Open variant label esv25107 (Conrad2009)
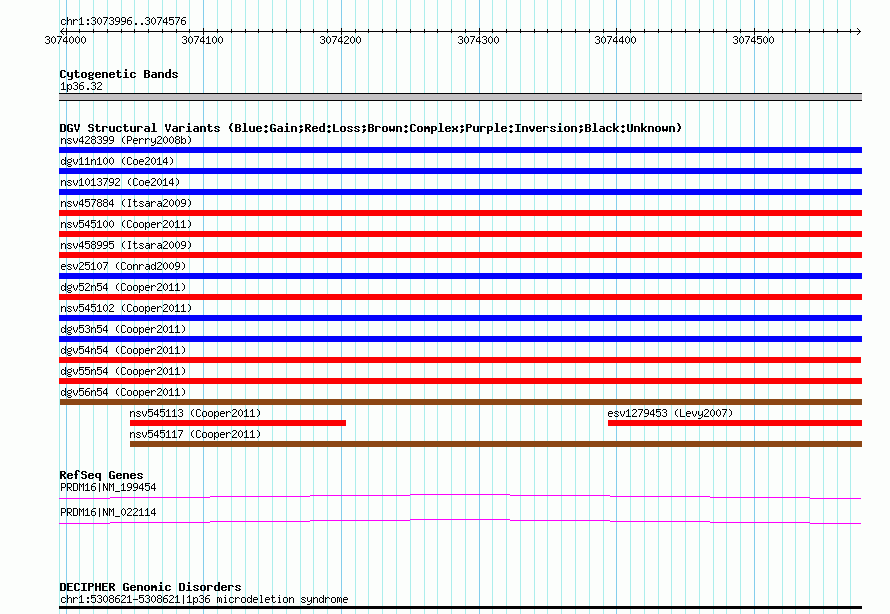The height and width of the screenshot is (614, 890). 123,266
